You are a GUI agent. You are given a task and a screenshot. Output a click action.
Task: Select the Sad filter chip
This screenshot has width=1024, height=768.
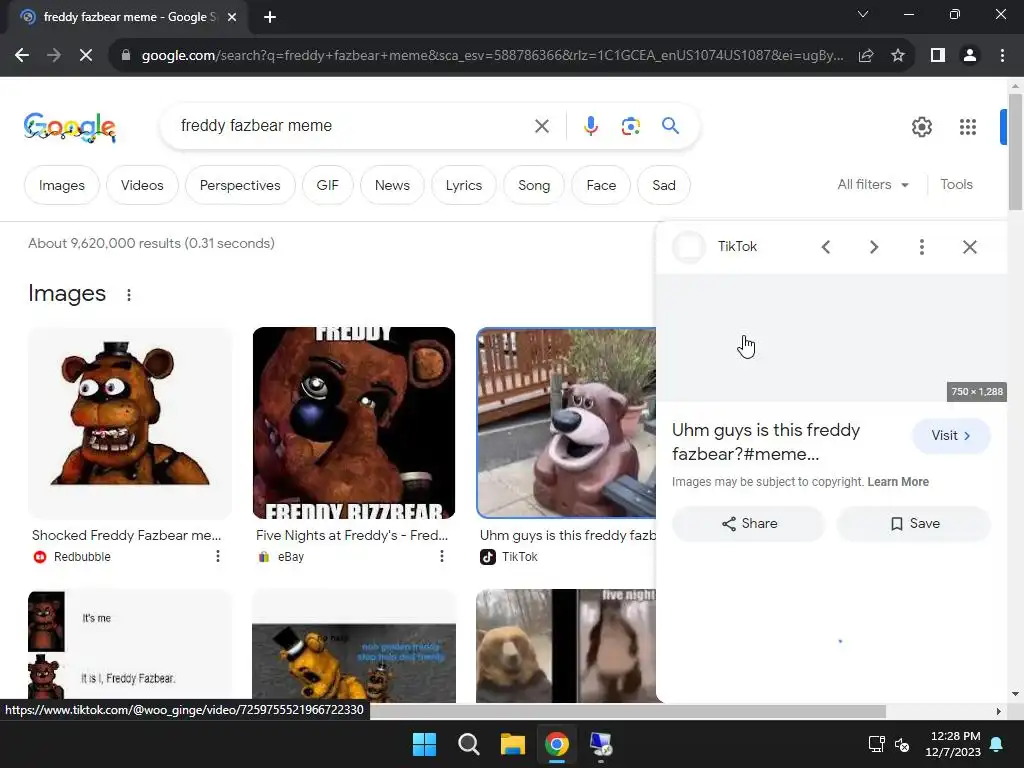(664, 185)
